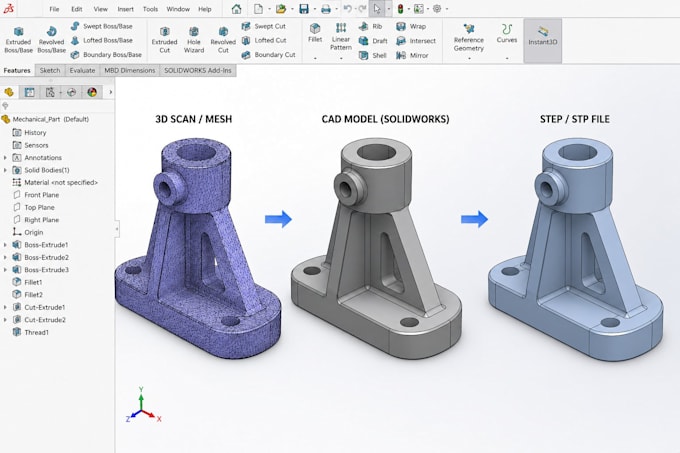Image resolution: width=680 pixels, height=453 pixels.
Task: Open the Curves tool
Action: (x=507, y=33)
